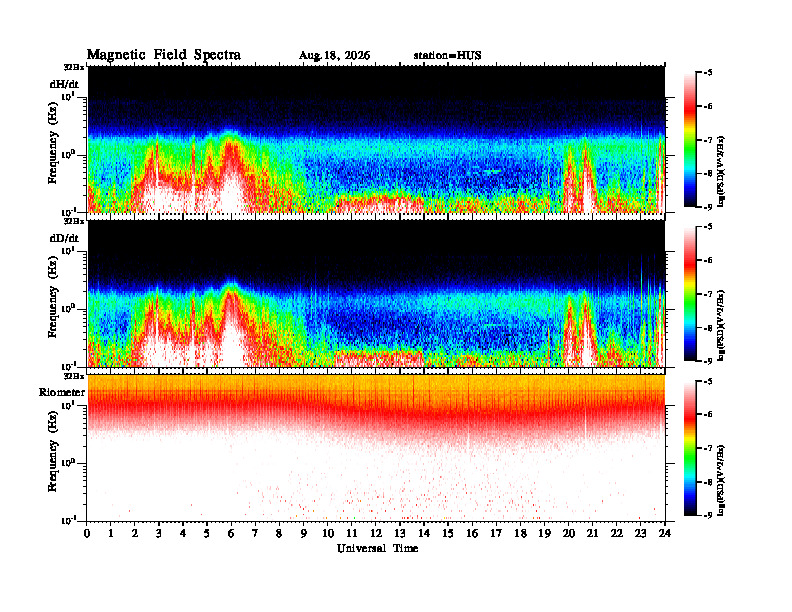Image resolution: width=792 pixels, height=612 pixels.
Task: Click the color bar beside the dD/dt panel
Action: click(689, 294)
